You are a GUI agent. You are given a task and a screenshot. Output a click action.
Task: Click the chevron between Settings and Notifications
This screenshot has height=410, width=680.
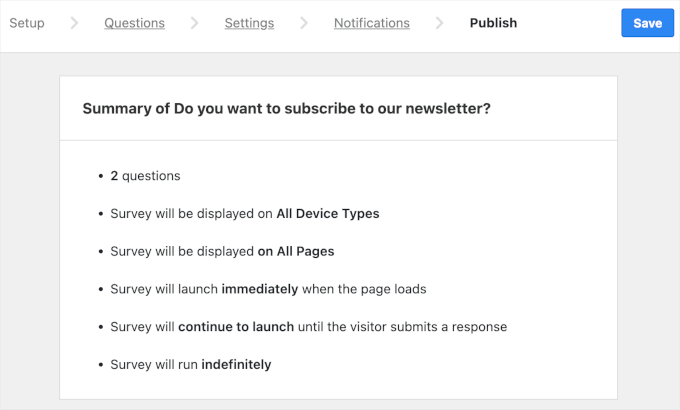coord(304,23)
